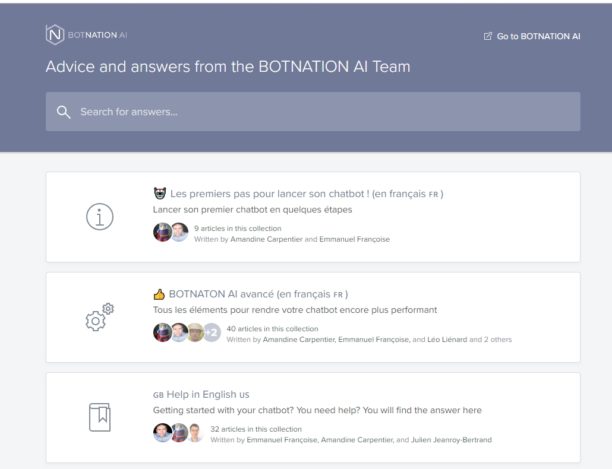Click the gears icon of BOTNATON AI avancé

coord(100,317)
